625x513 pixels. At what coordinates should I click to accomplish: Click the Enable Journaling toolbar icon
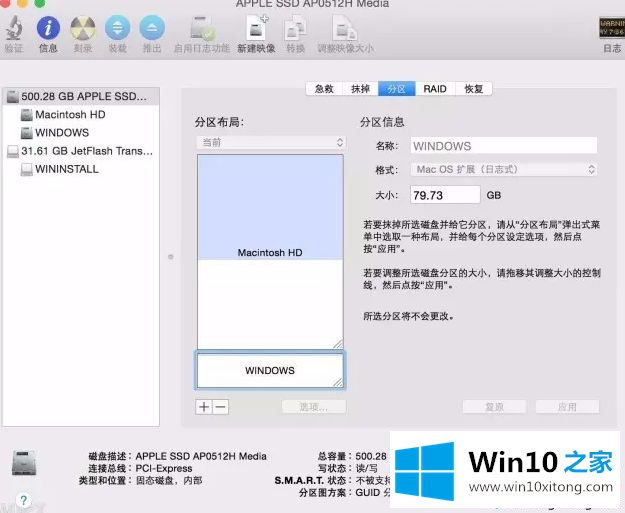[x=202, y=28]
